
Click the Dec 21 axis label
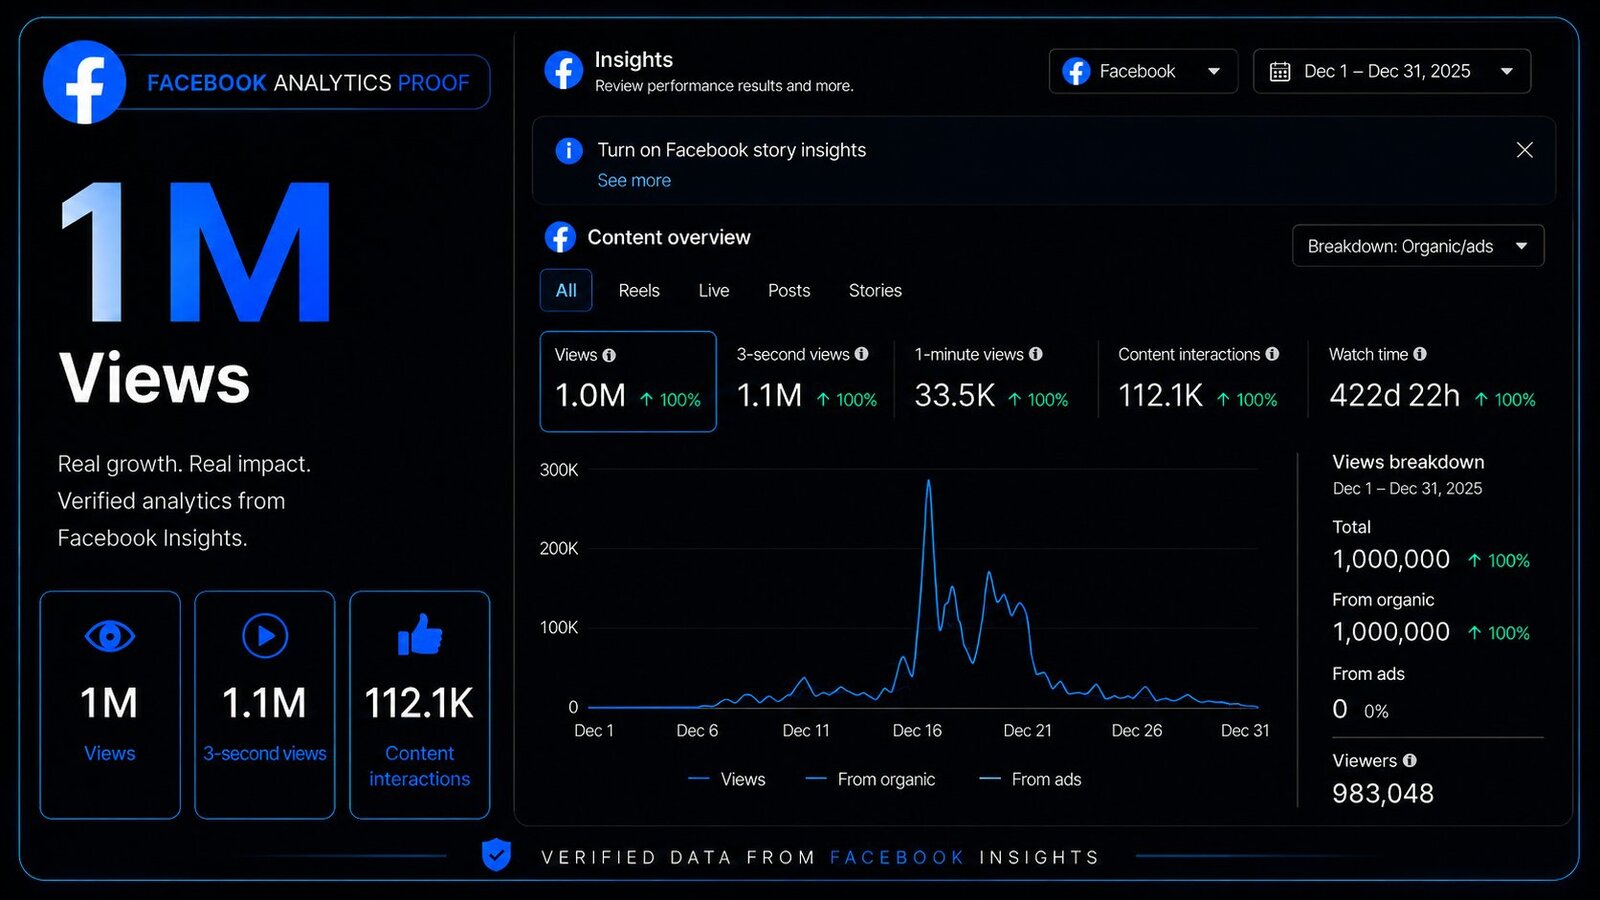pos(1027,731)
